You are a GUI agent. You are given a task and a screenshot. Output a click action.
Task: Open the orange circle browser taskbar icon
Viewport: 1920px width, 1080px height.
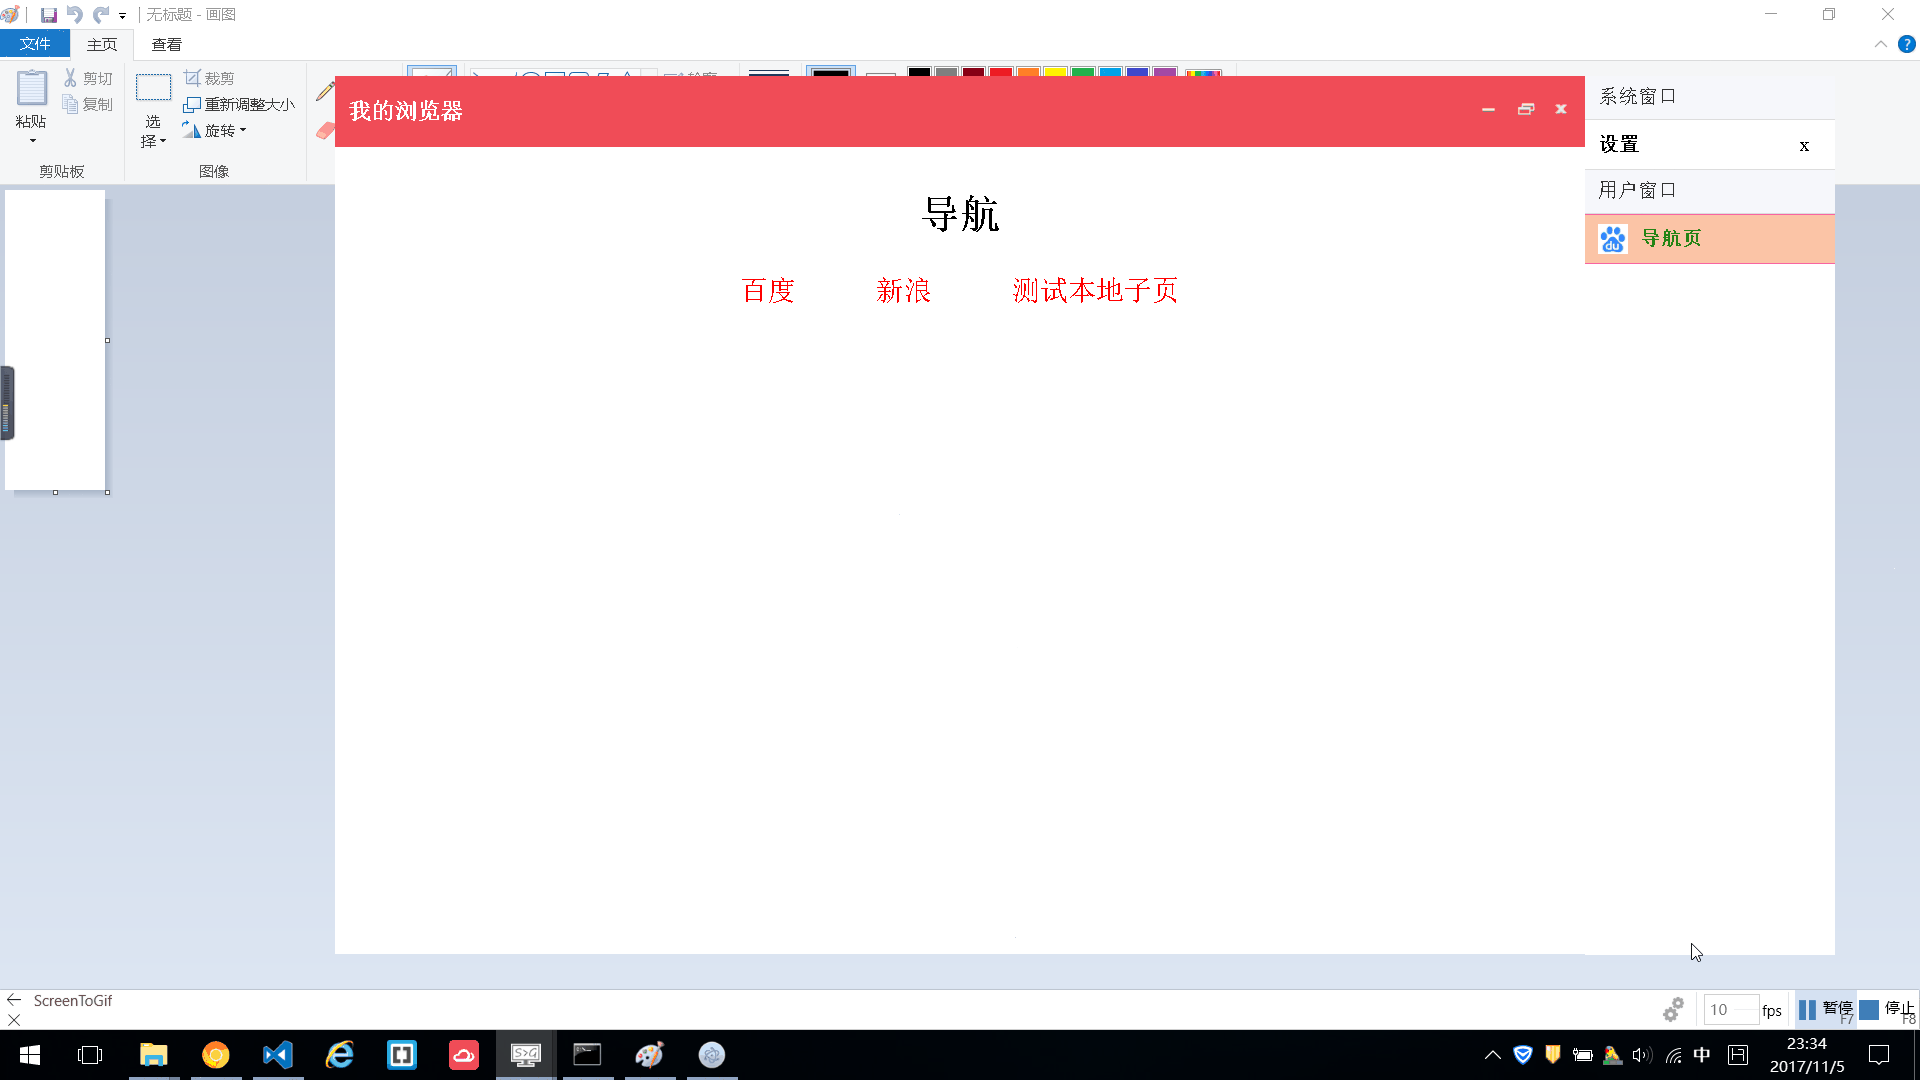coord(216,1055)
